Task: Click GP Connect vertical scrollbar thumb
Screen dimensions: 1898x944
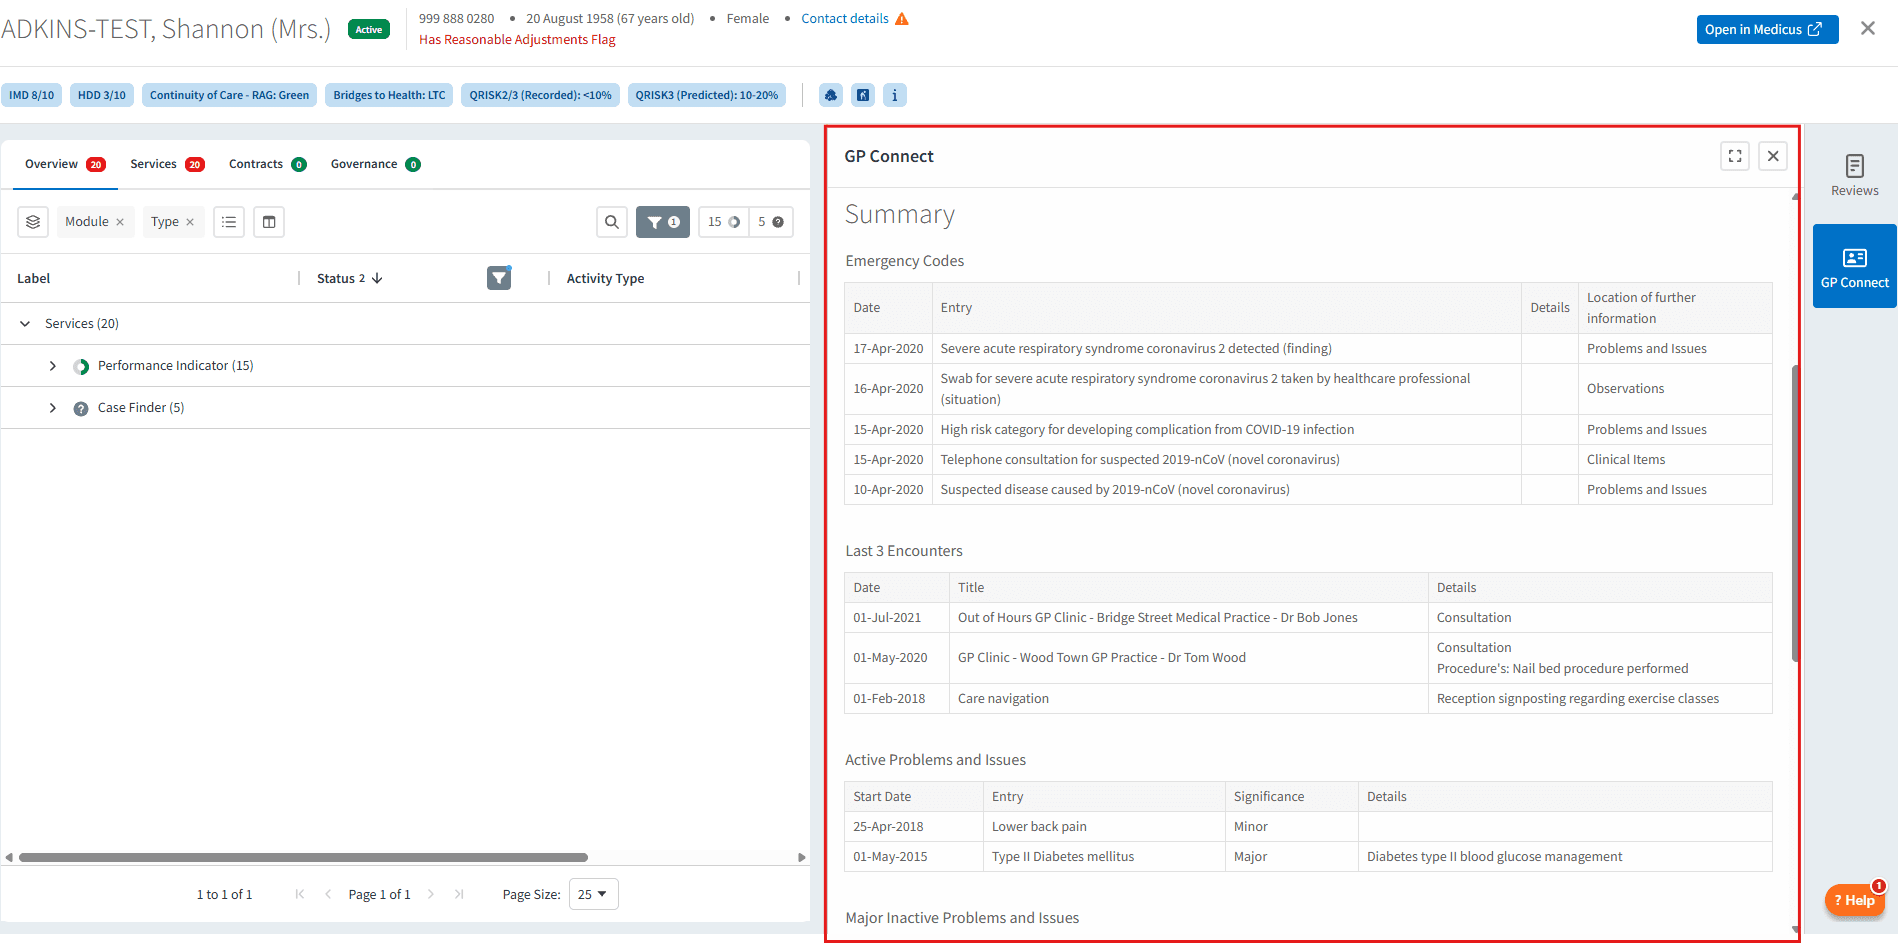Action: (1795, 513)
